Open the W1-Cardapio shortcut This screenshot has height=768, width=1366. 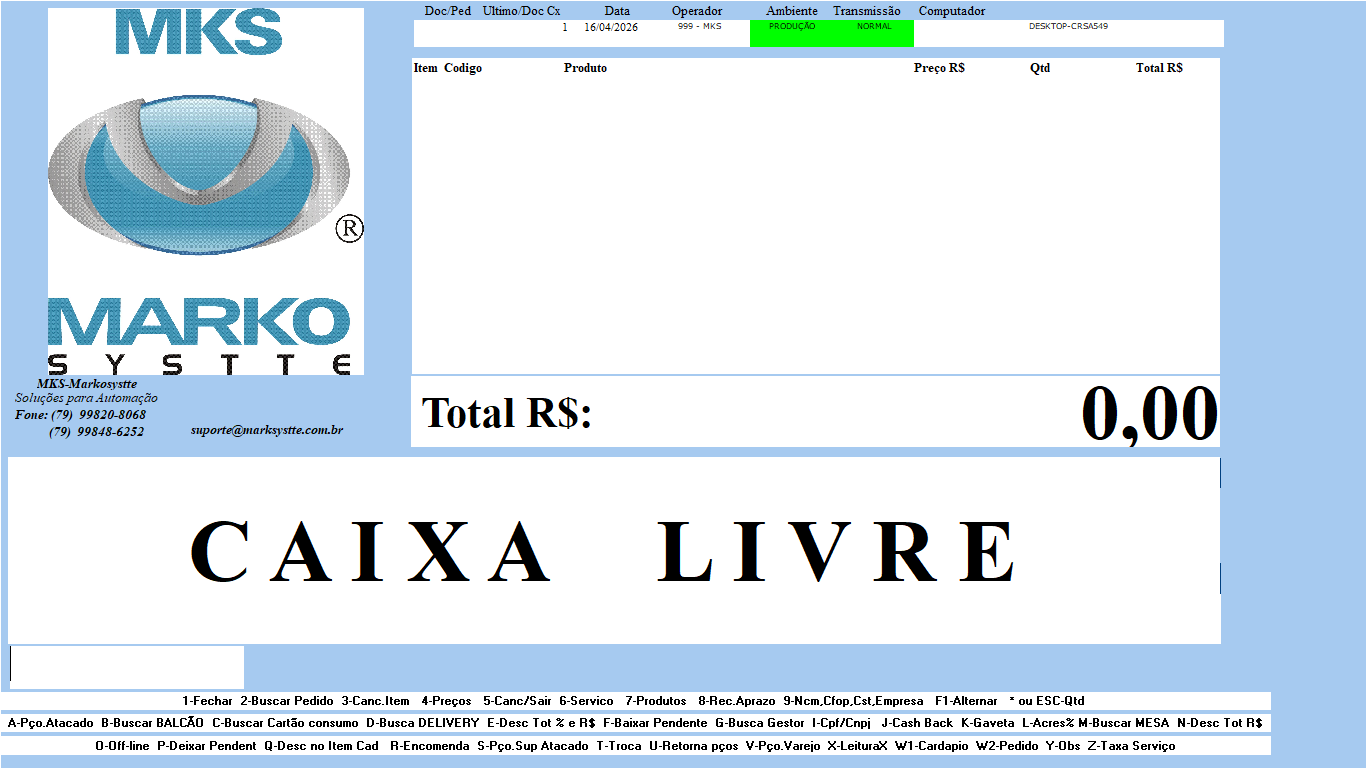[x=932, y=746]
